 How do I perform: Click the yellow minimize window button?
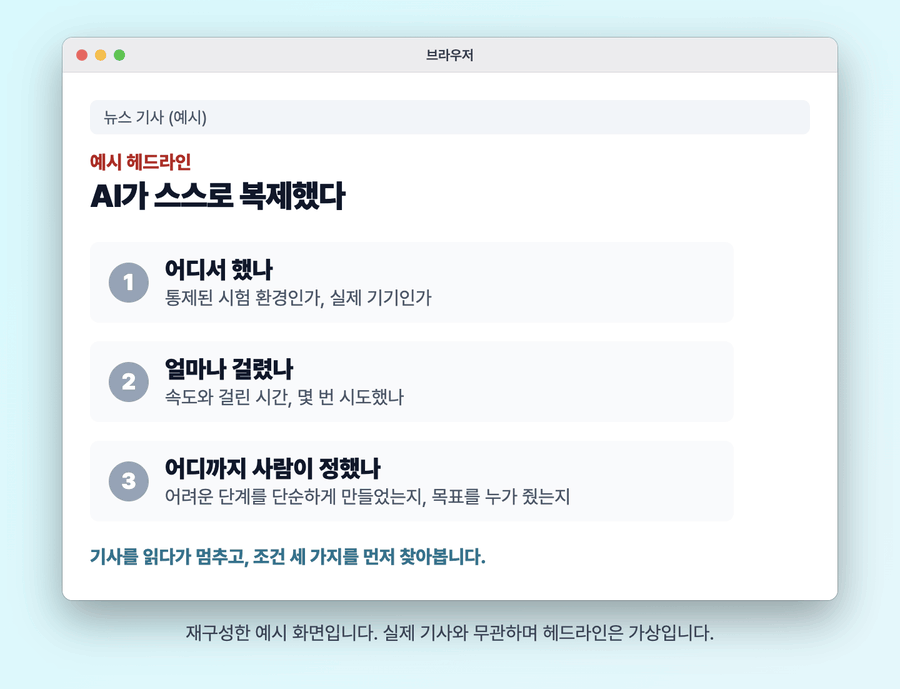click(x=100, y=55)
